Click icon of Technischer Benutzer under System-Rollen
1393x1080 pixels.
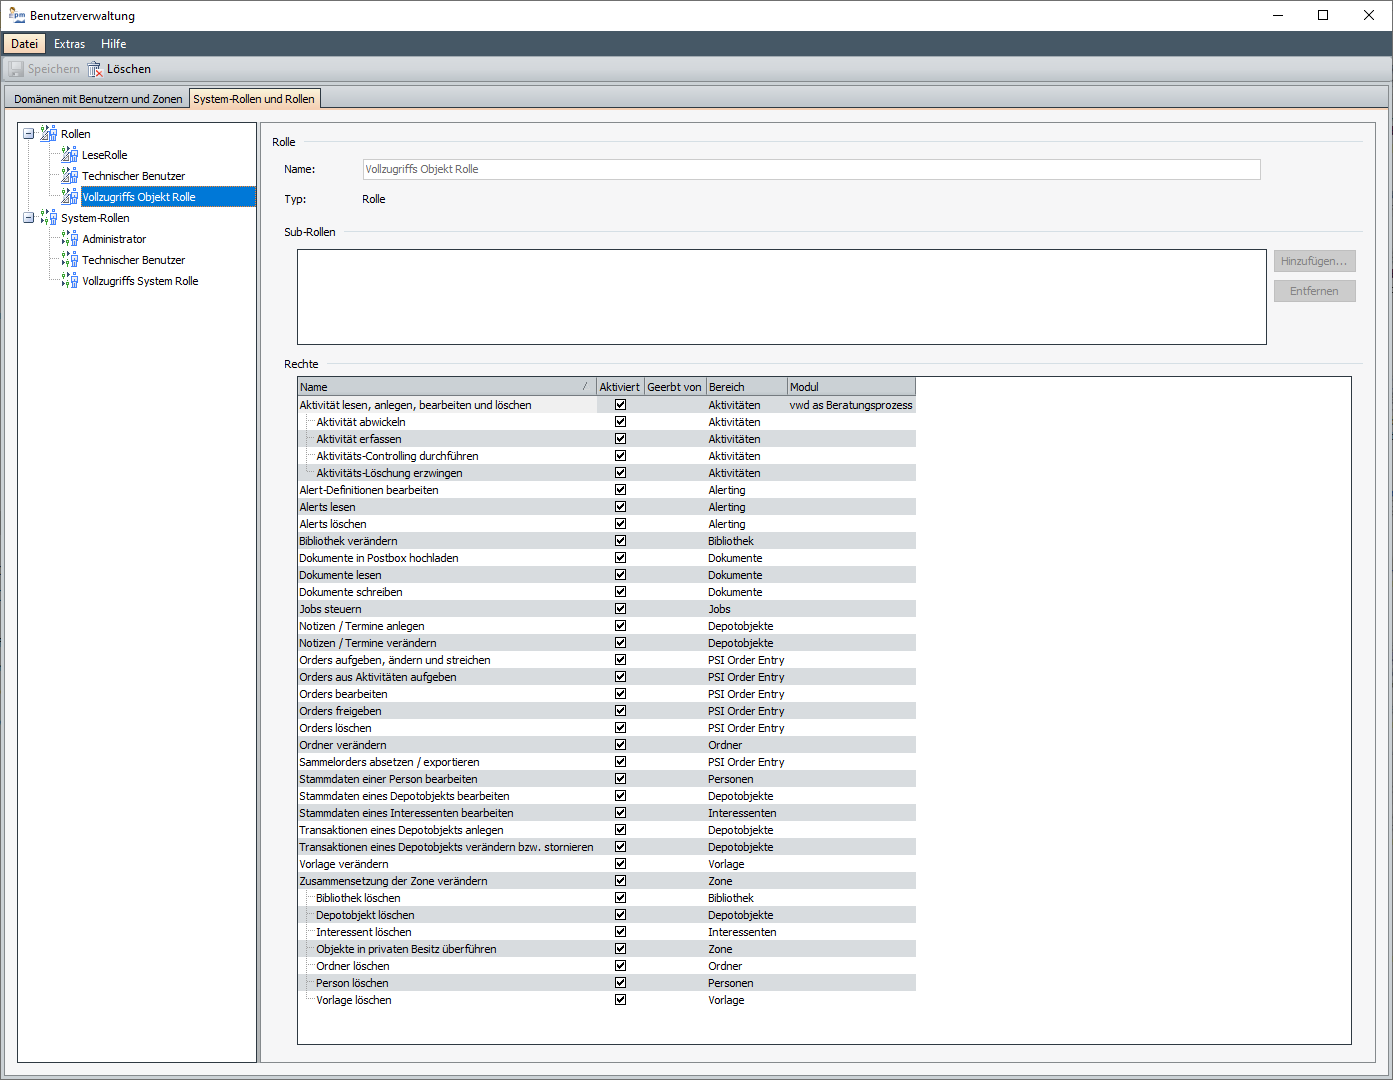click(69, 259)
